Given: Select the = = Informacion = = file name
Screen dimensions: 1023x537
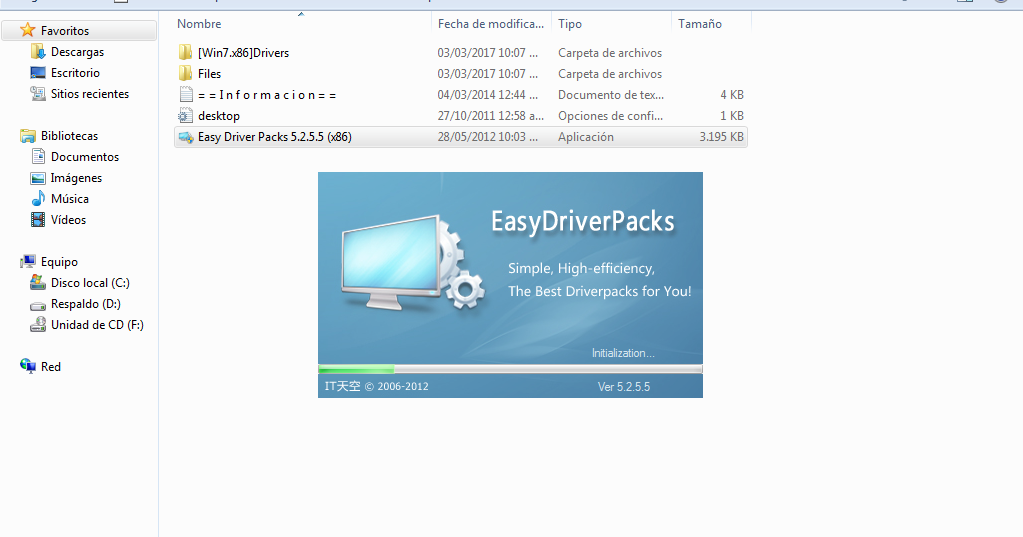Looking at the screenshot, I should click(267, 95).
